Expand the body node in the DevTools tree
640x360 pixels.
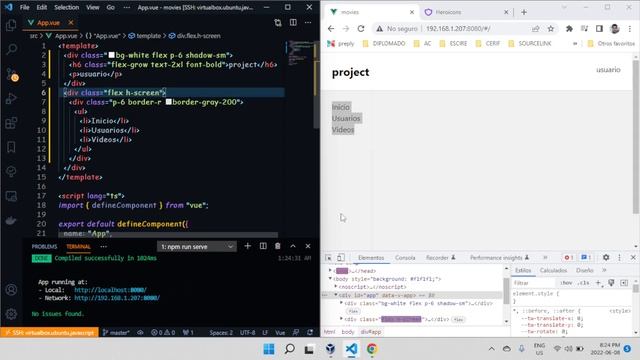(x=330, y=279)
